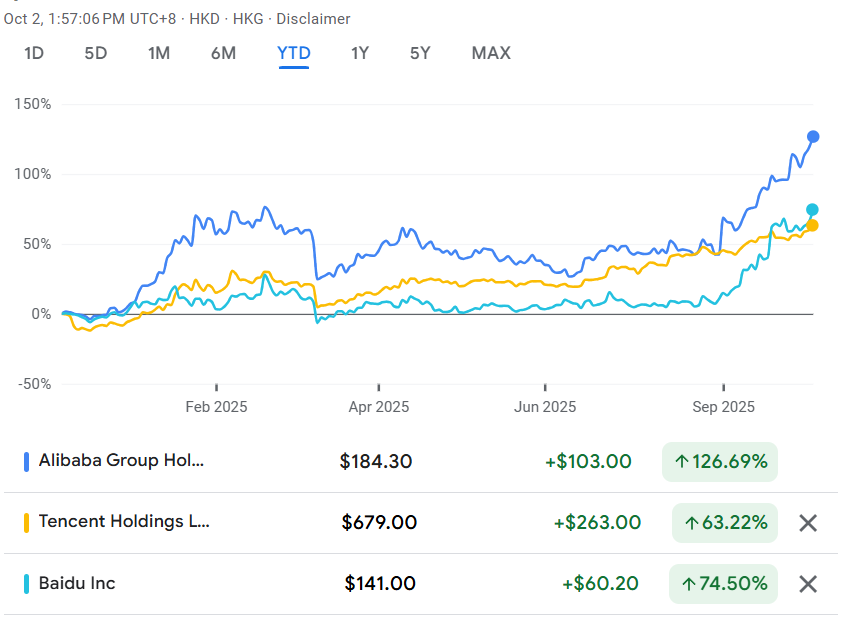Show the MAX time range

pos(491,53)
